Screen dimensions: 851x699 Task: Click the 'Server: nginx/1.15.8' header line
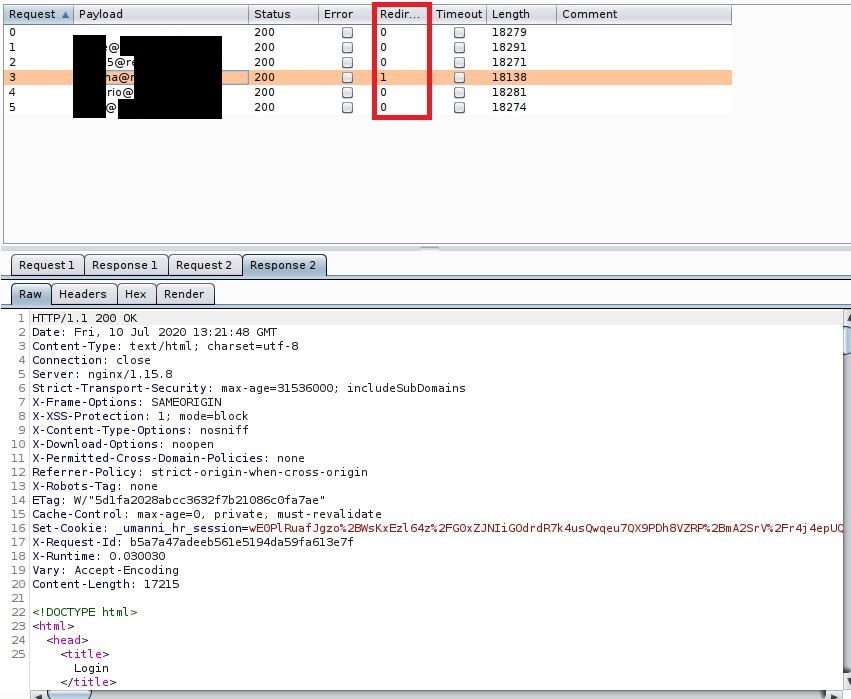(x=102, y=374)
